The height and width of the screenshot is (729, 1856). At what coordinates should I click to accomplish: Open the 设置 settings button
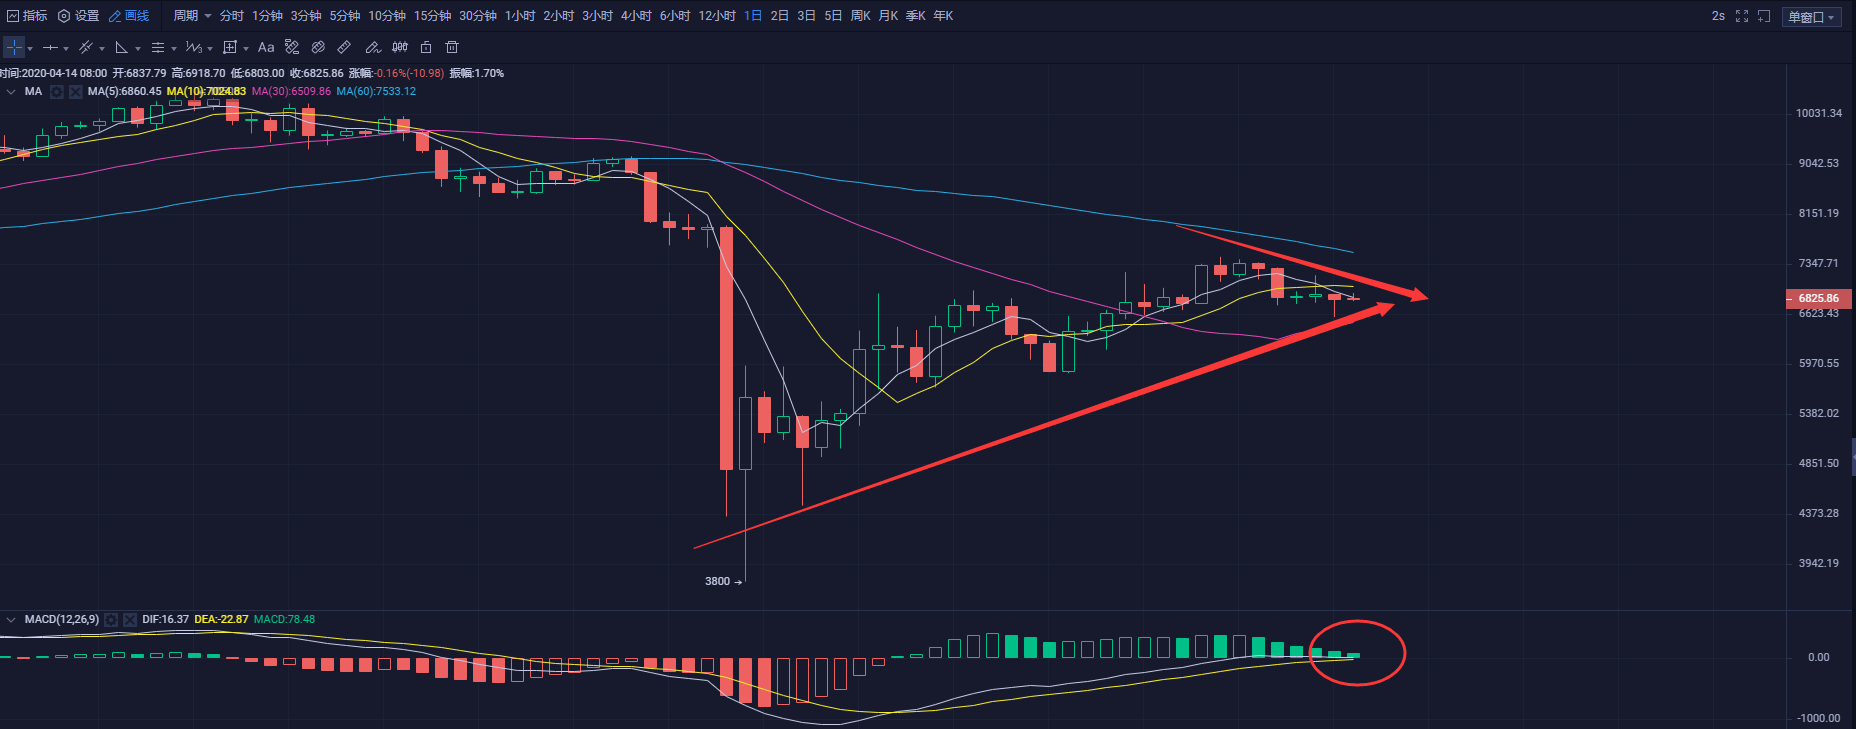(79, 16)
